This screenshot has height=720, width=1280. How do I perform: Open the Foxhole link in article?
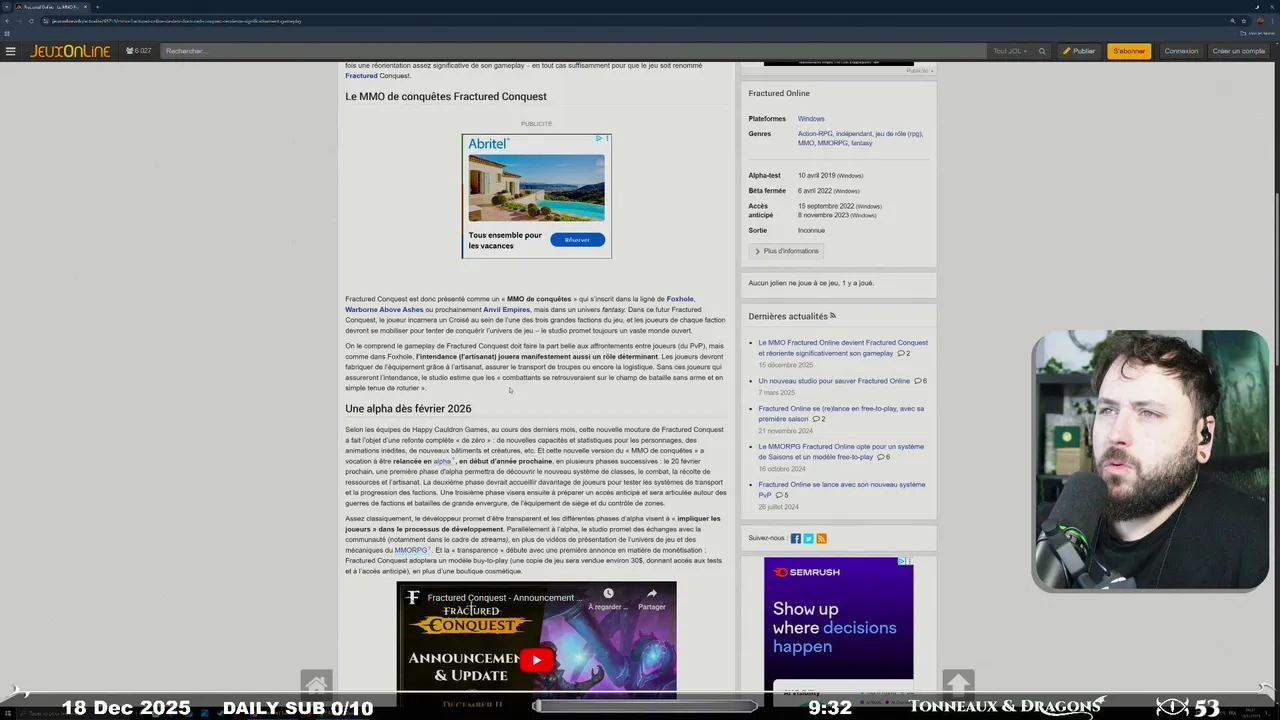pyautogui.click(x=680, y=299)
